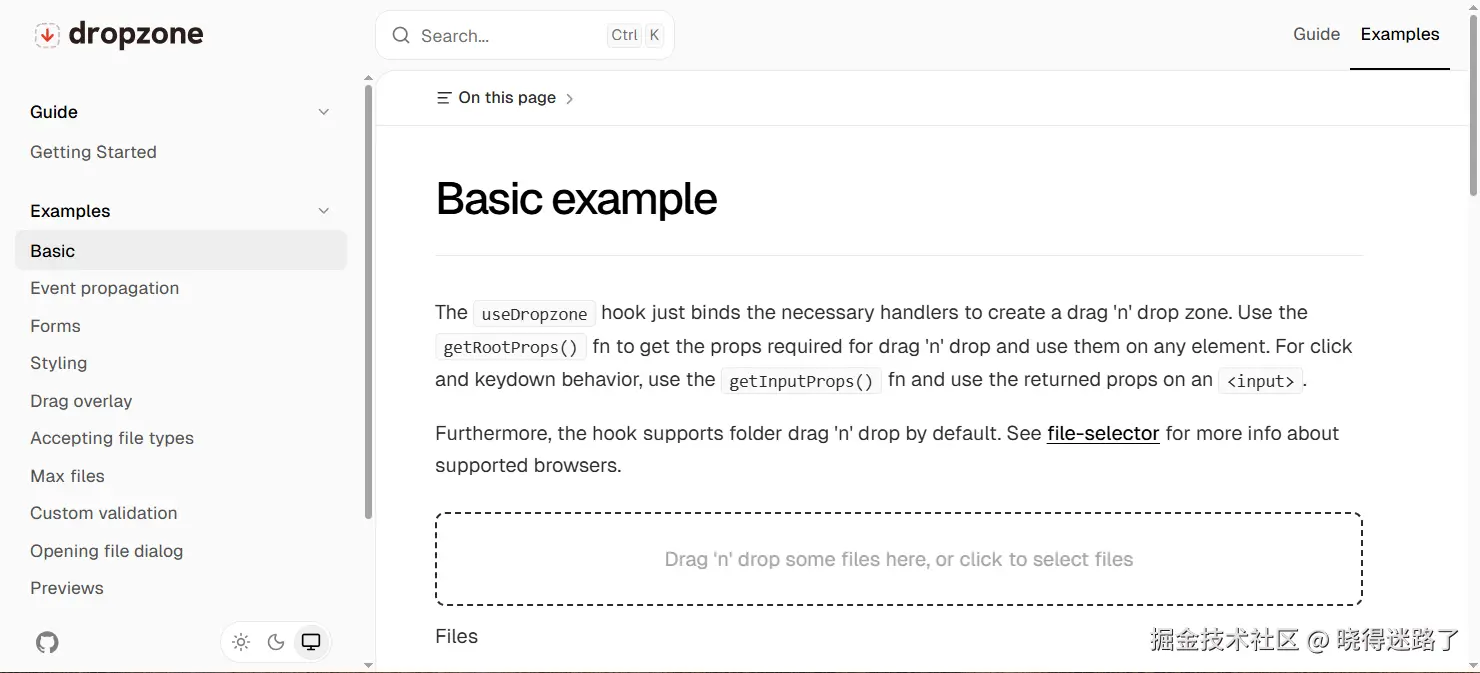Open the Guide top navigation tab
Image resolution: width=1480 pixels, height=673 pixels.
click(x=1316, y=34)
